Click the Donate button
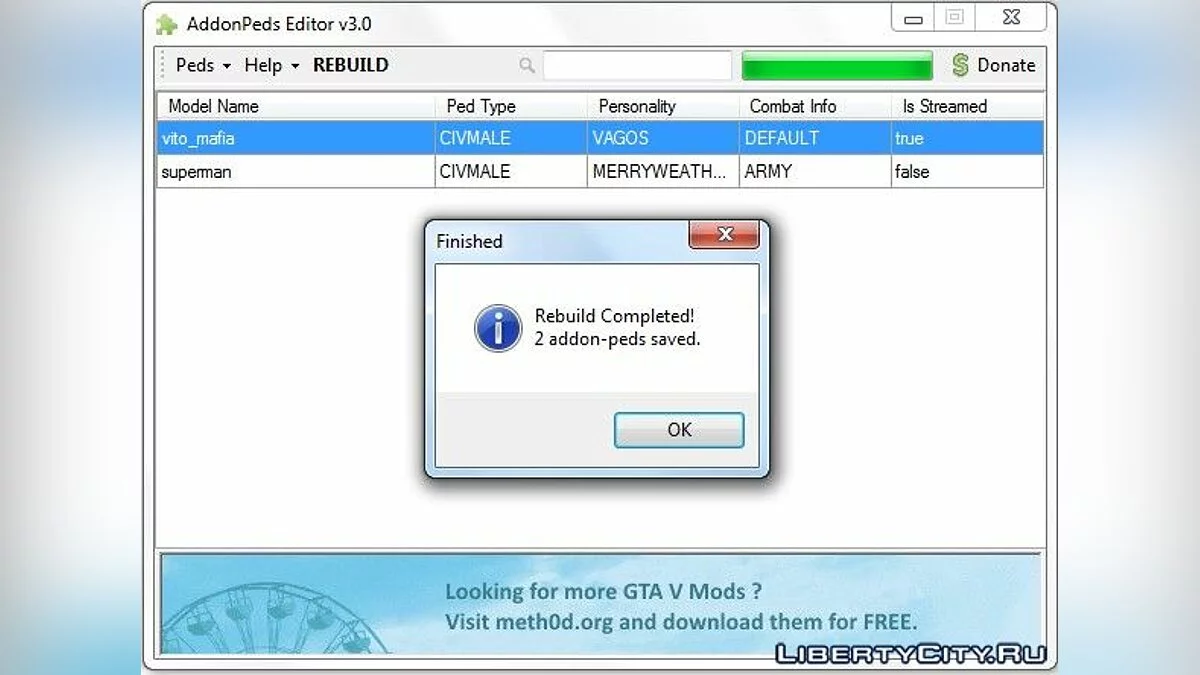 pyautogui.click(x=993, y=65)
